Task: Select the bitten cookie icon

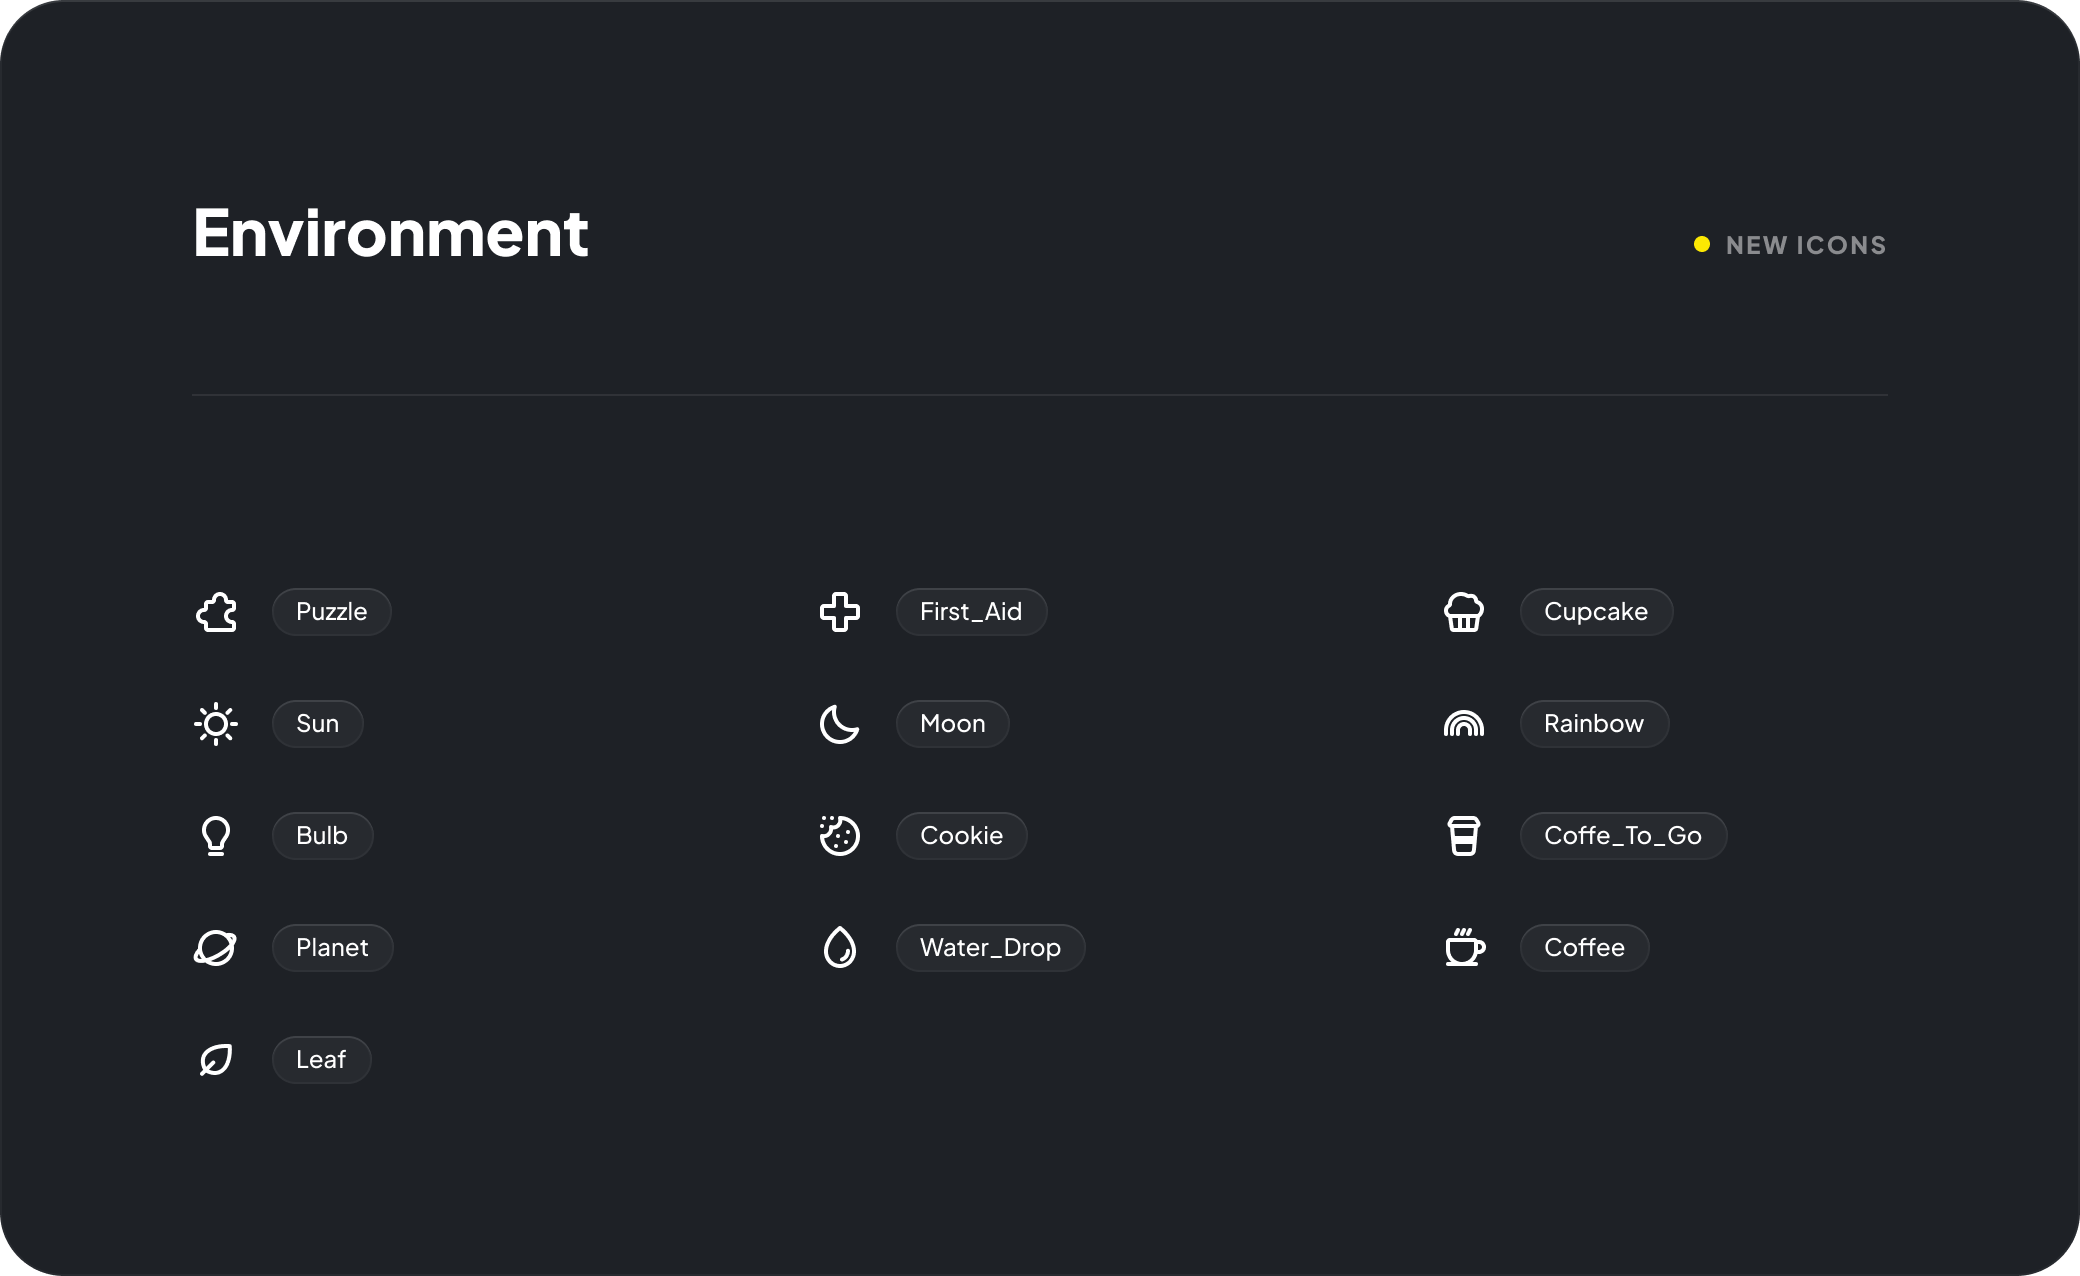Action: tap(840, 836)
